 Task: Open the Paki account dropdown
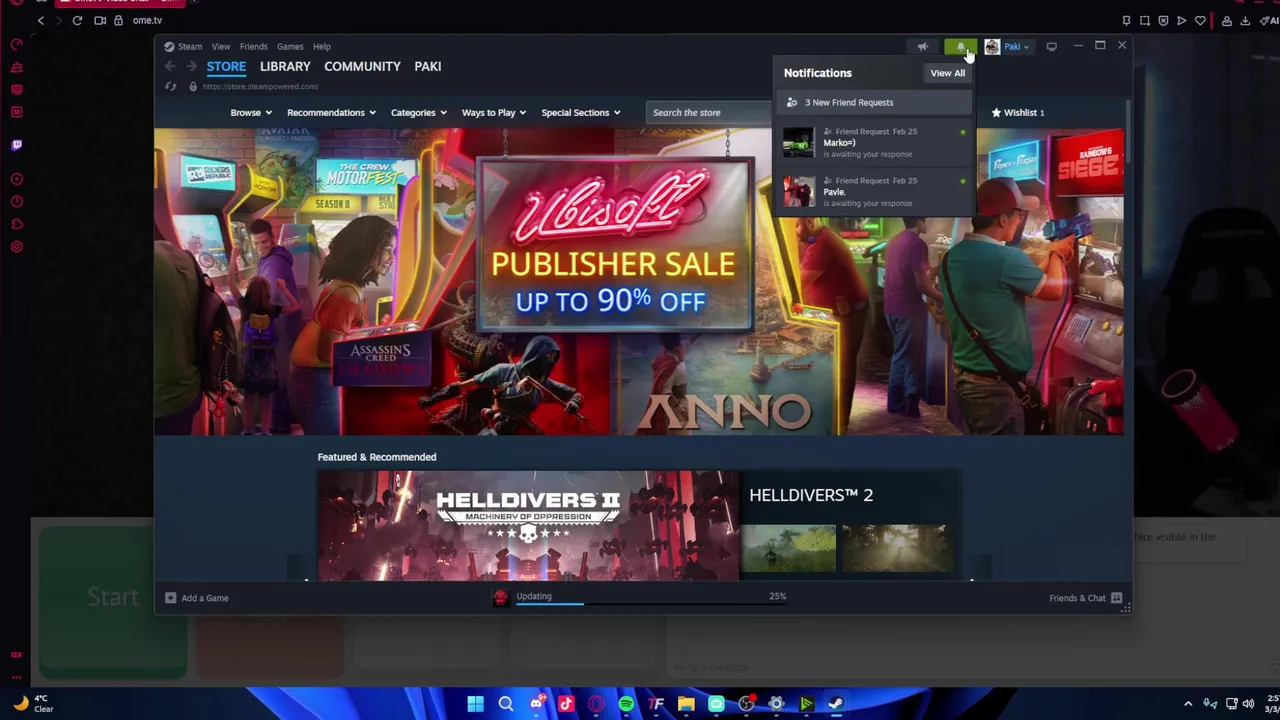(x=1016, y=46)
